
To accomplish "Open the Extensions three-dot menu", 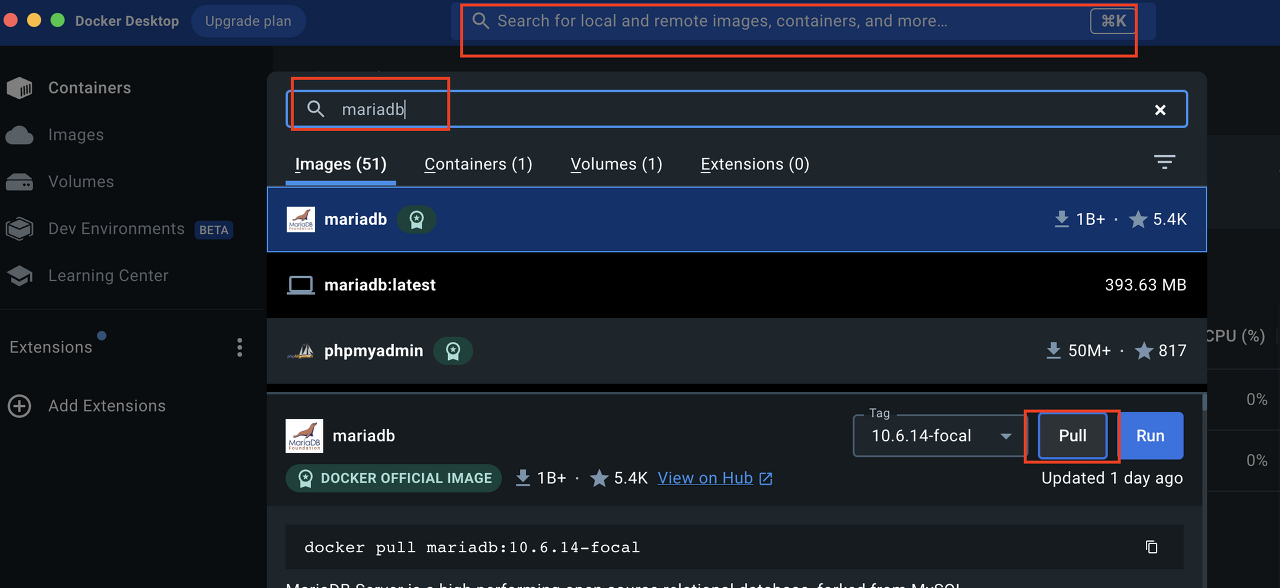I will [x=239, y=347].
